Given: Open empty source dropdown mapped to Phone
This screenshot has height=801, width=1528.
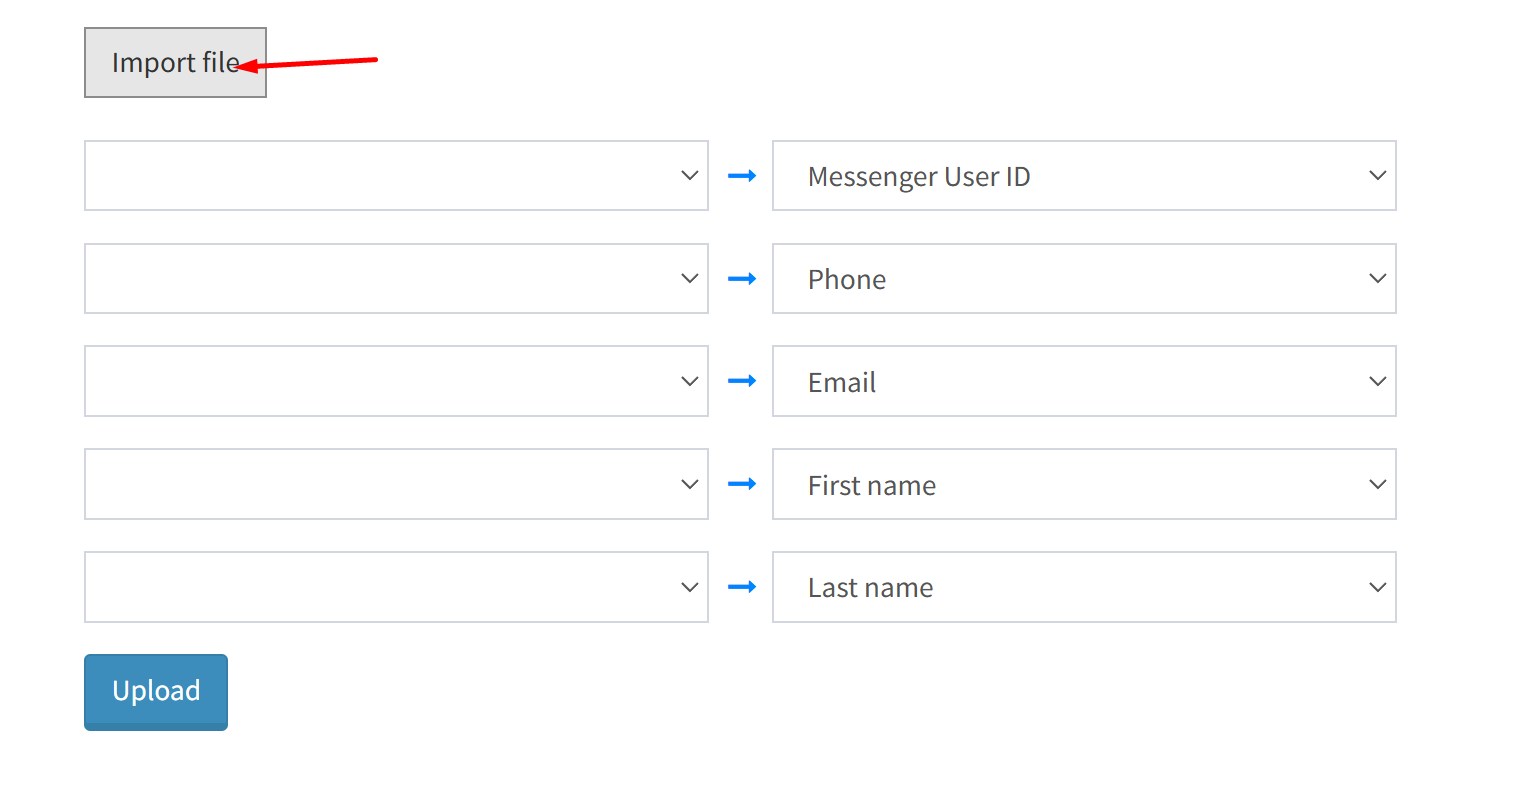Looking at the screenshot, I should click(x=396, y=279).
